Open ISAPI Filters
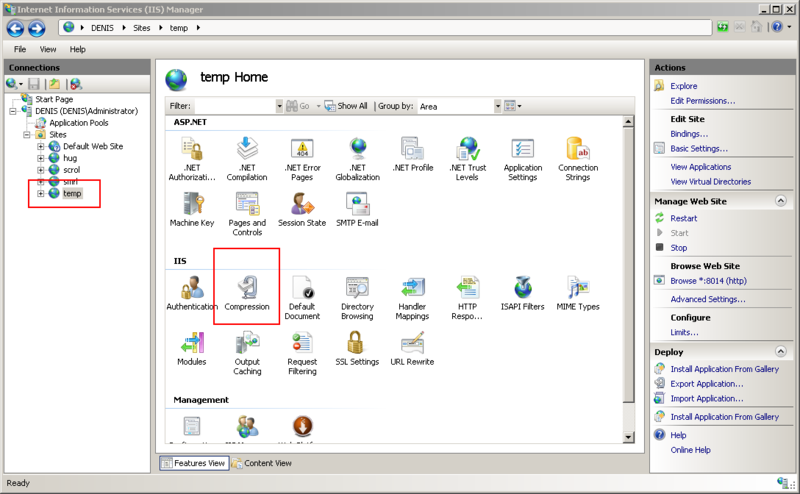The height and width of the screenshot is (494, 800). click(x=523, y=293)
